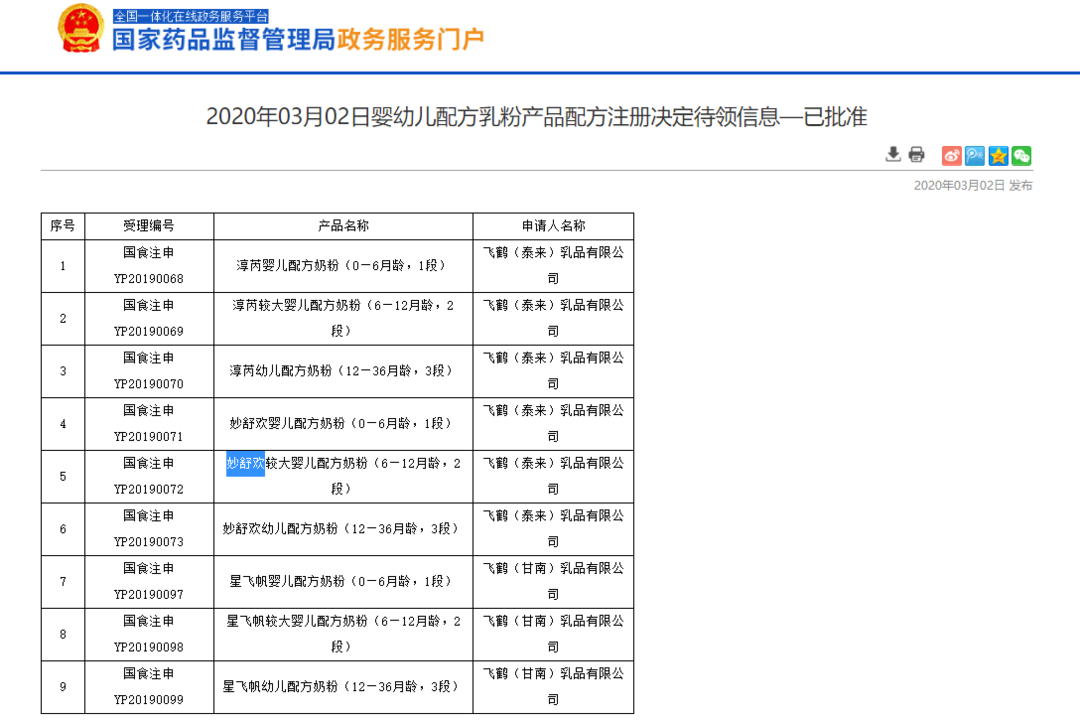The height and width of the screenshot is (720, 1080).
Task: Click product 星飞帆婴儿配方奶粉 0-6月龄 1段
Action: pos(343,582)
